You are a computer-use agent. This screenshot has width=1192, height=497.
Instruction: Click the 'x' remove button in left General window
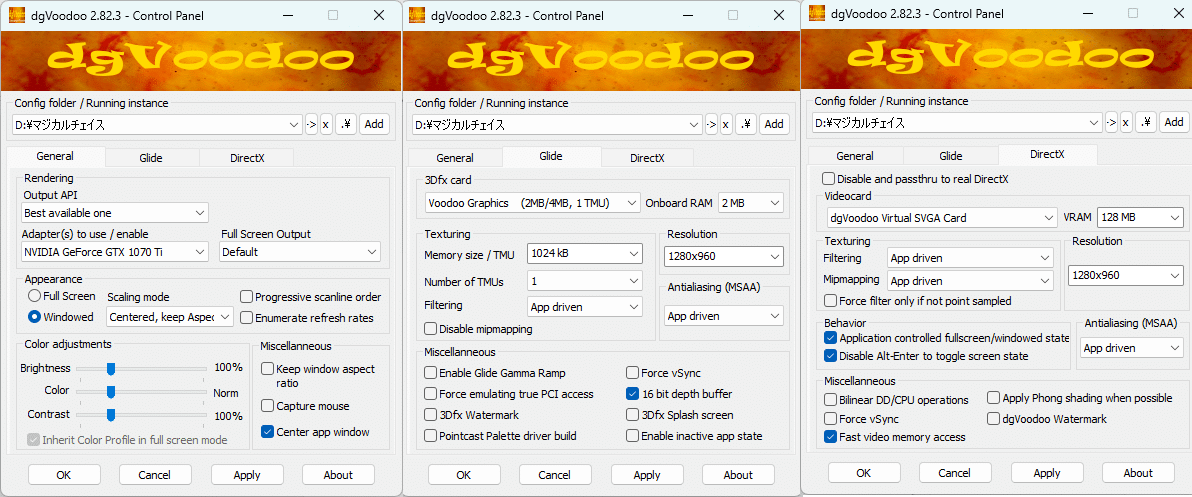point(326,125)
